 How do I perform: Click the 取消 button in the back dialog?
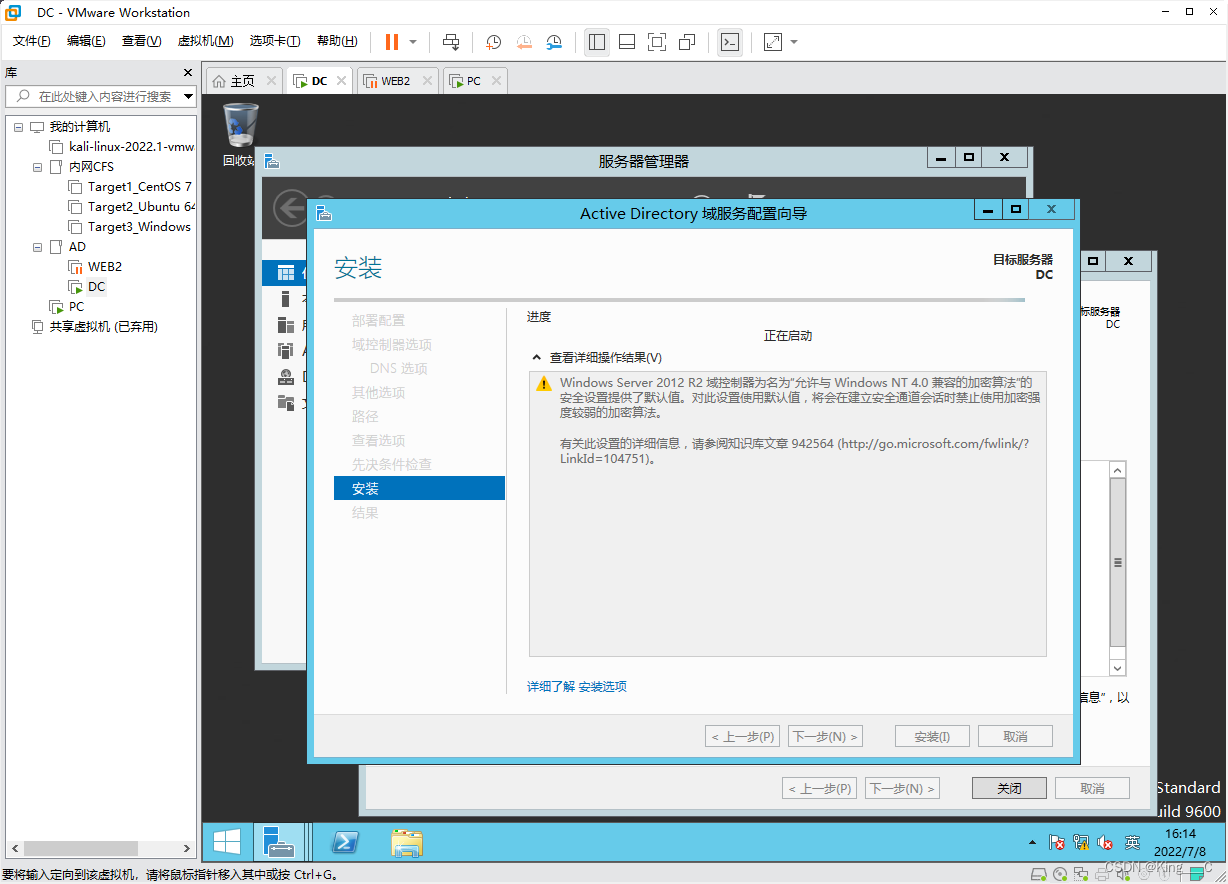click(1092, 788)
